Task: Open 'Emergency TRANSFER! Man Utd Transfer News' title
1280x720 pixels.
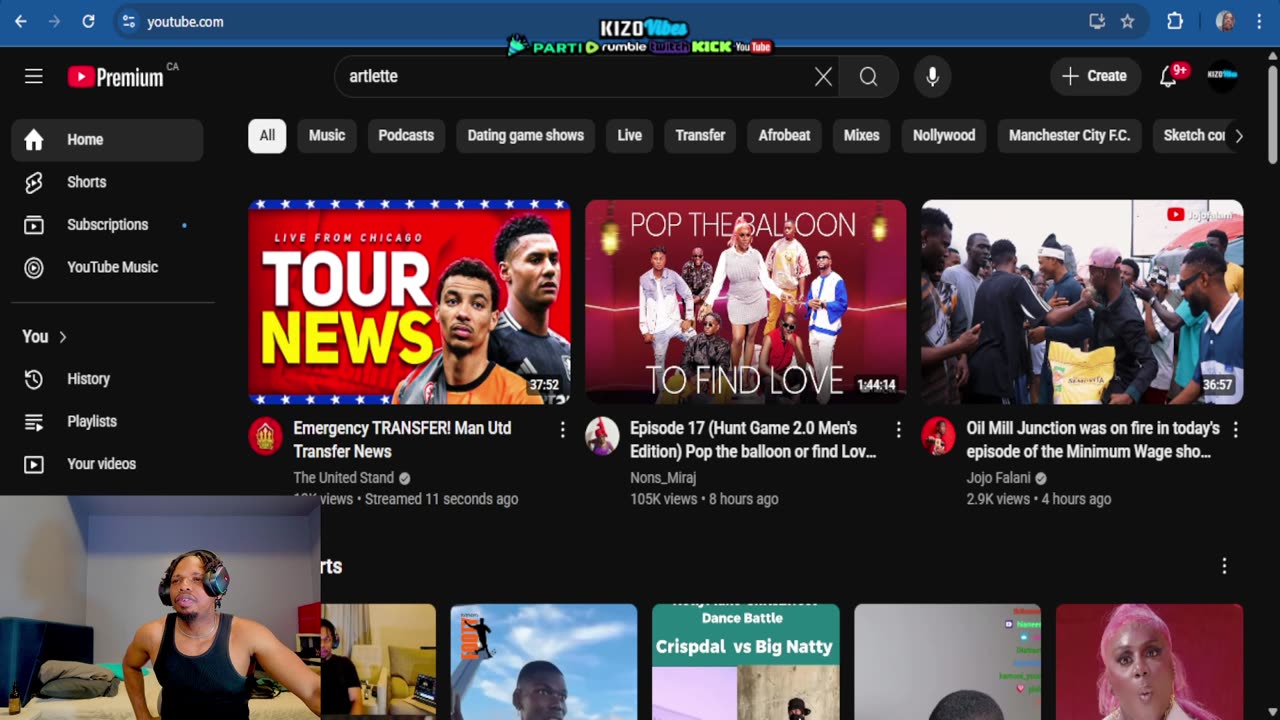Action: [402, 440]
